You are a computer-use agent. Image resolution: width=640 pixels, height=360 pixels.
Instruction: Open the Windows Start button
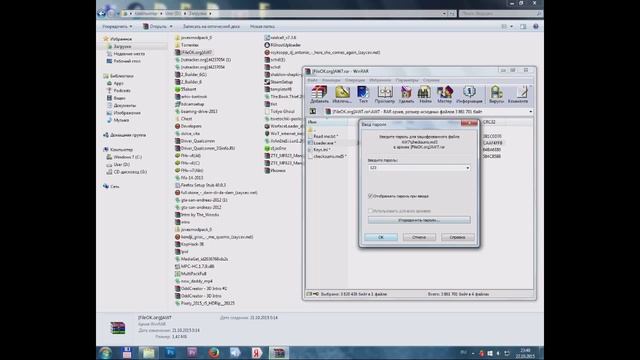click(105, 353)
